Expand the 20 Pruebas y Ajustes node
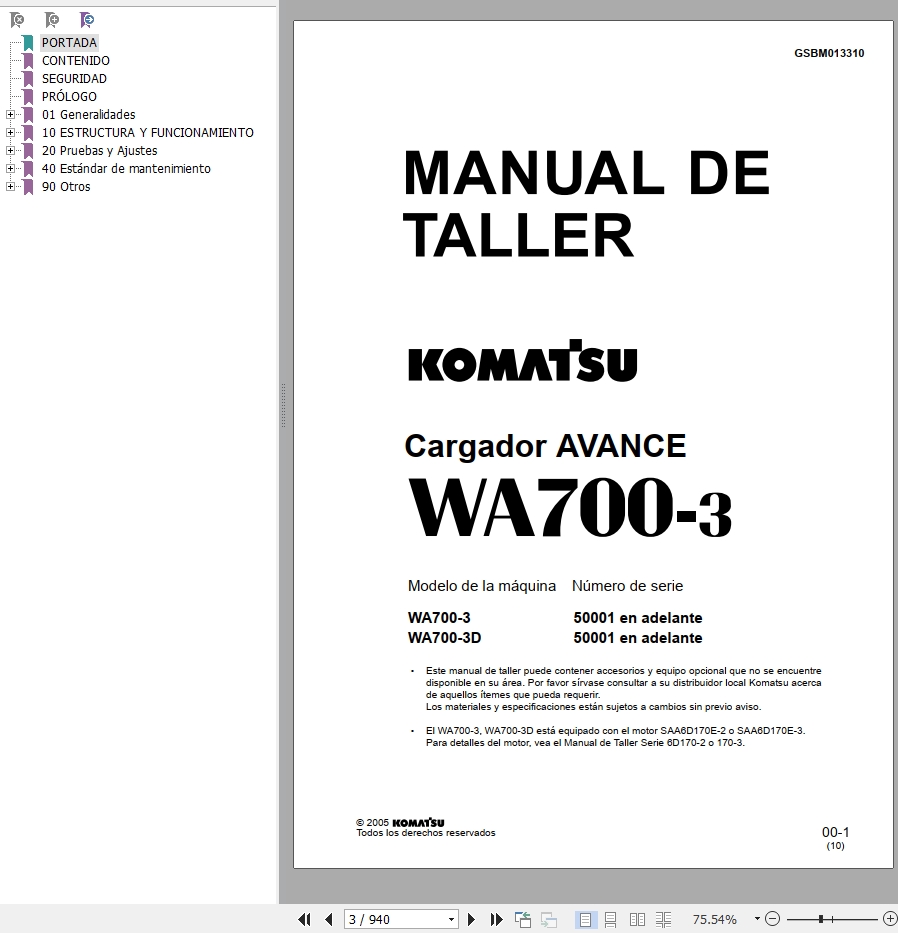Screen dimensions: 898x933 coord(10,151)
